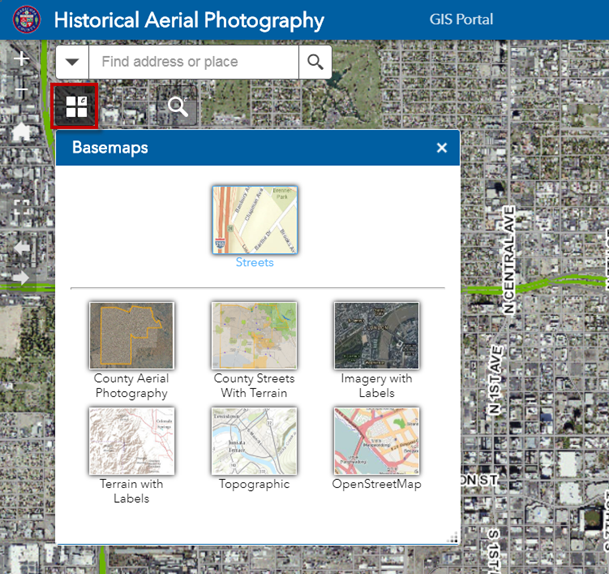
Task: Choose the County Aerial Photography basemap
Action: 131,336
